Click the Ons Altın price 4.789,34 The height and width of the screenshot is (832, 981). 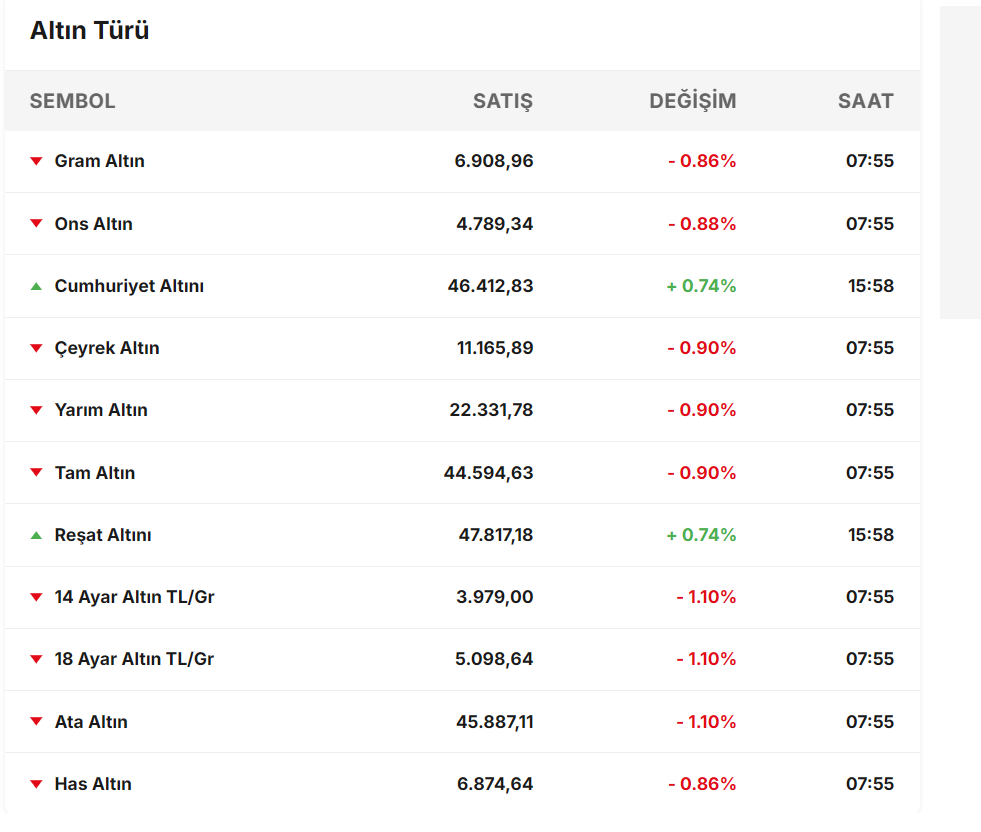494,224
